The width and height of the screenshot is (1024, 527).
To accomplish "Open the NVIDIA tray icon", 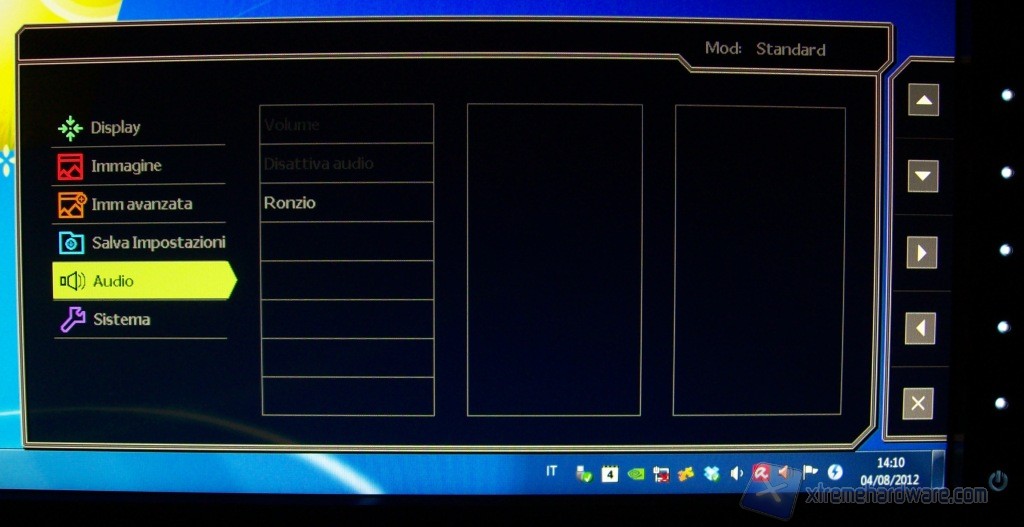I will tap(635, 474).
